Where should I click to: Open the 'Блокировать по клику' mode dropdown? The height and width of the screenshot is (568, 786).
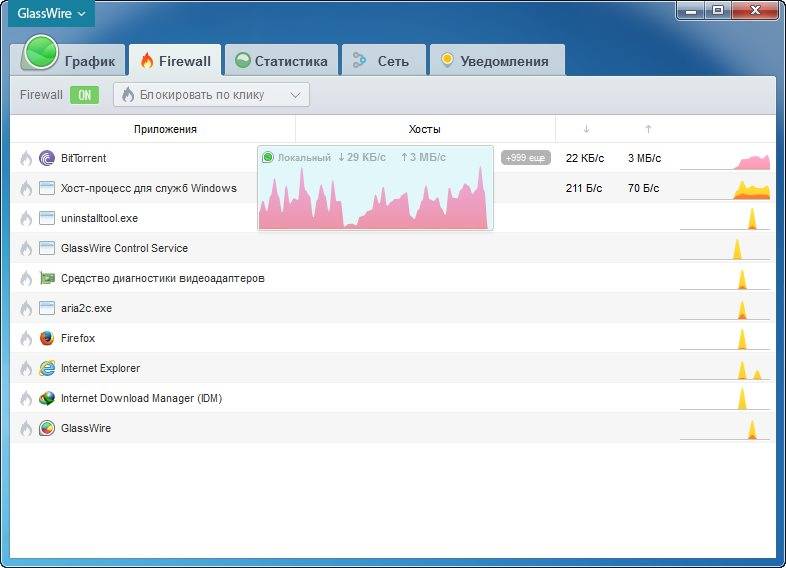[211, 95]
